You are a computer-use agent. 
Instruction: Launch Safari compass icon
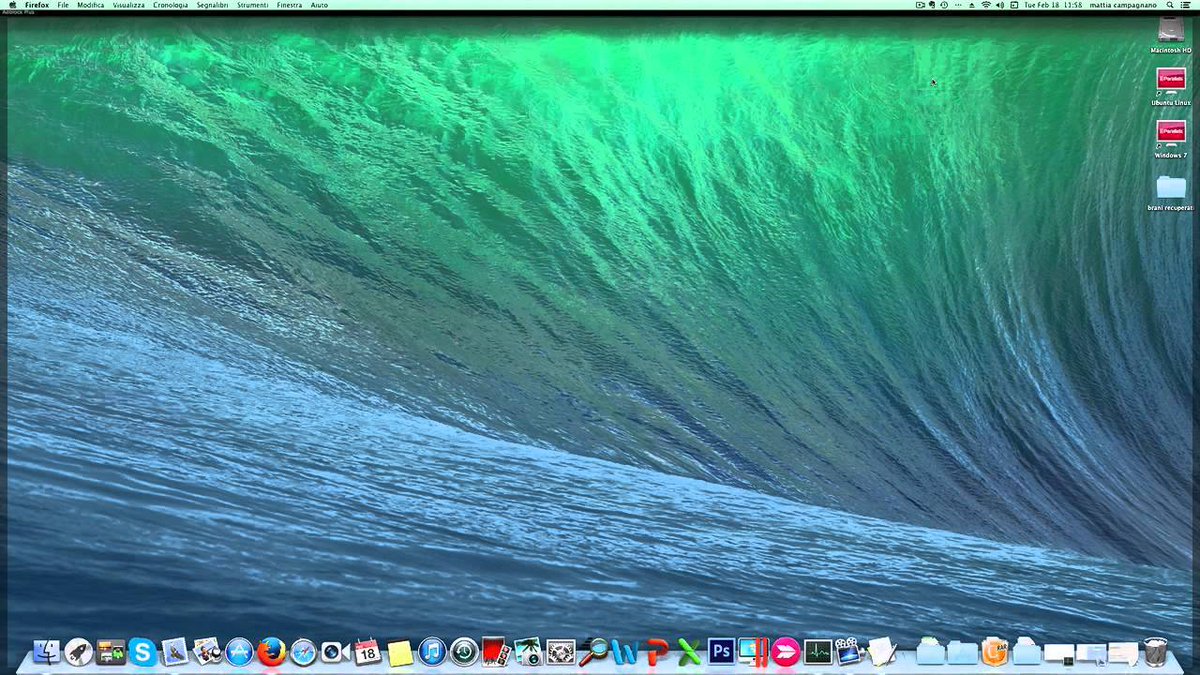click(303, 653)
